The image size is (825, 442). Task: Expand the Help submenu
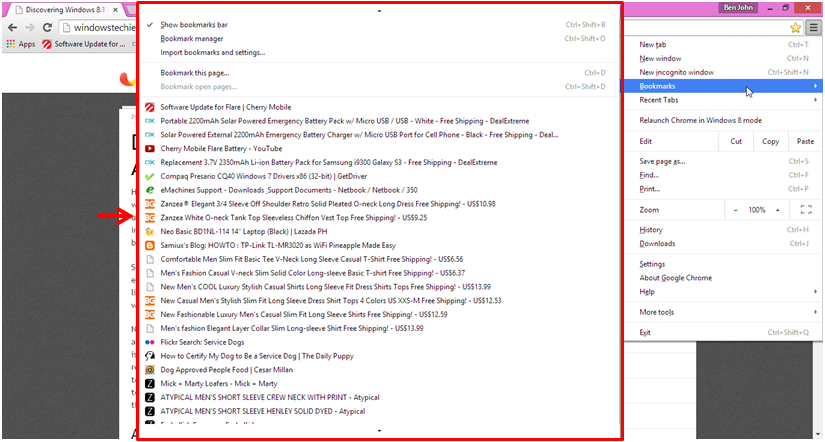click(x=723, y=292)
